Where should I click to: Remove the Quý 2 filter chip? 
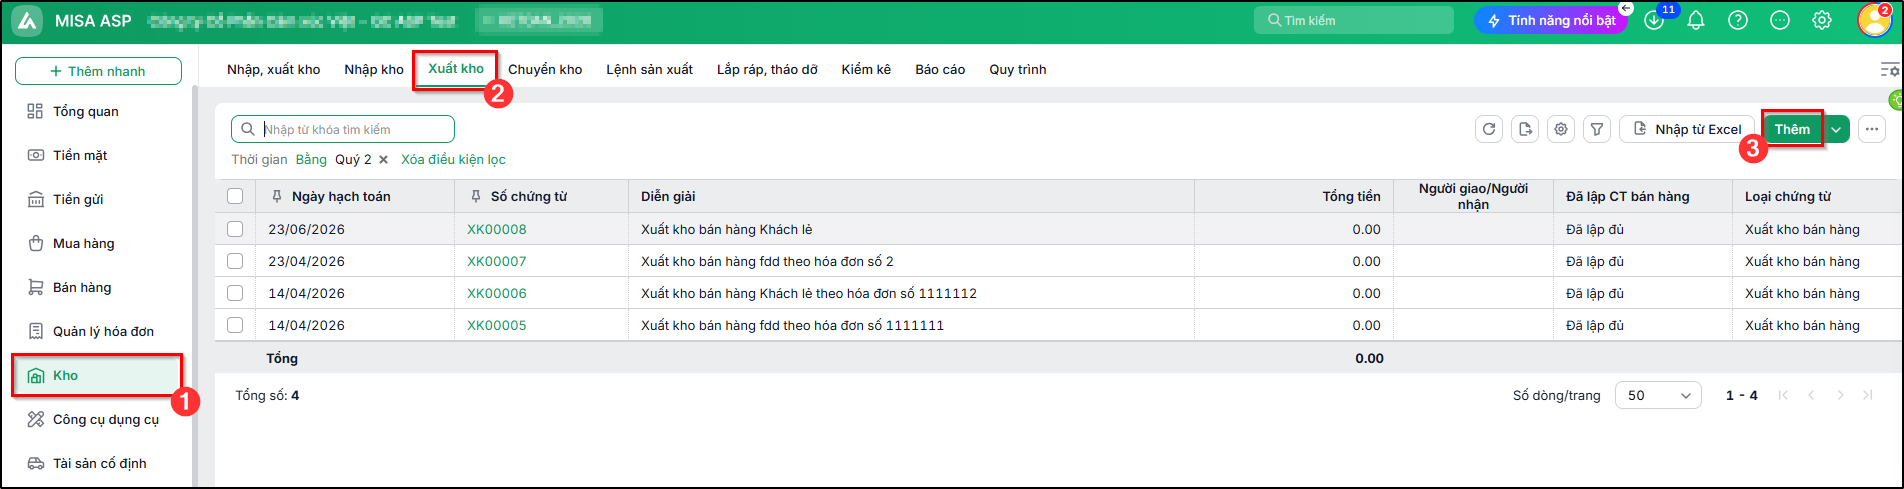click(x=383, y=159)
